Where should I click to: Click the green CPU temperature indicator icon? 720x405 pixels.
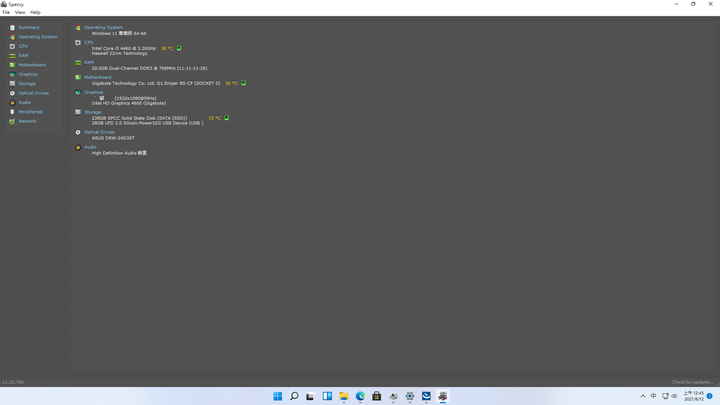(x=179, y=48)
